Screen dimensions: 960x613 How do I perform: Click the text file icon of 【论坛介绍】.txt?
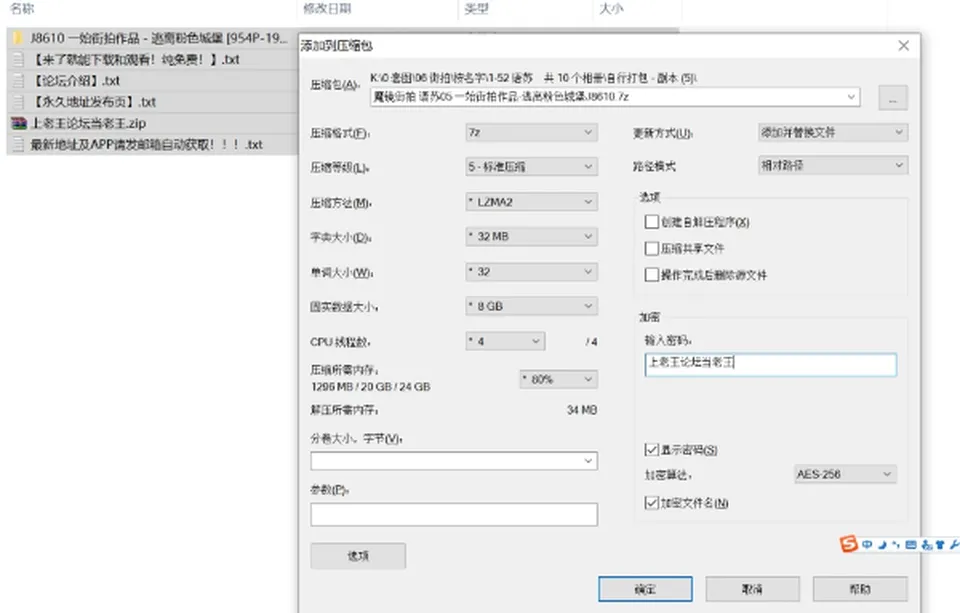[18, 80]
